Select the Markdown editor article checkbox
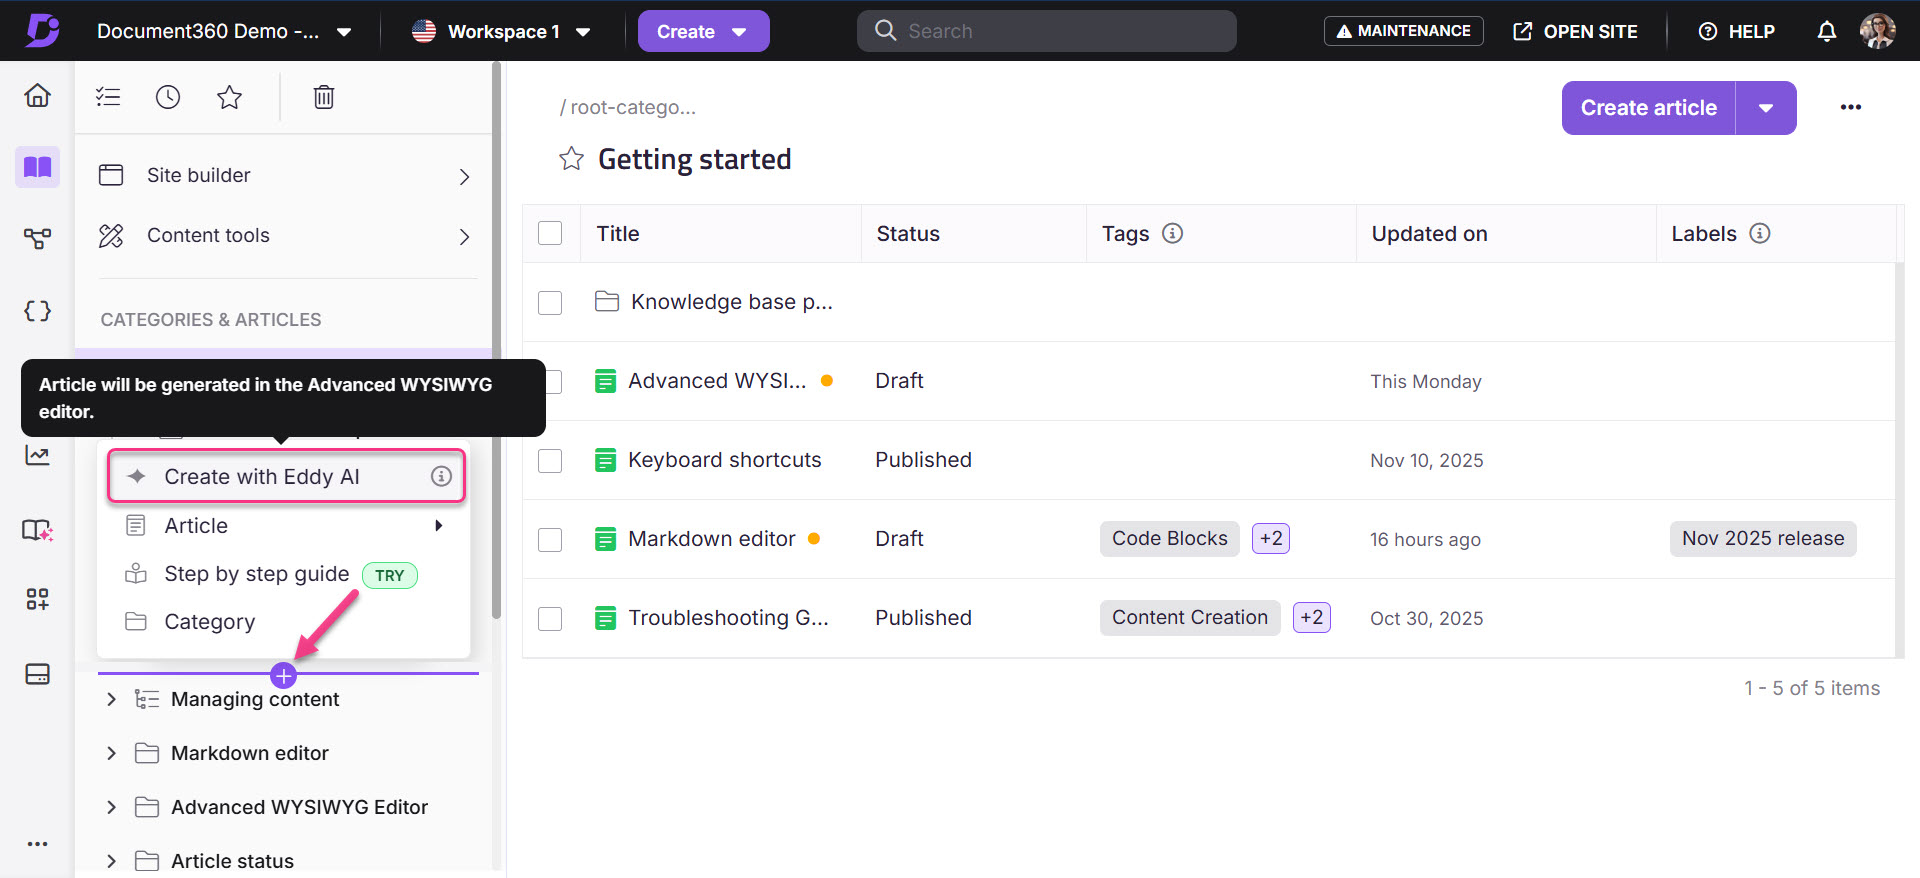This screenshot has height=878, width=1920. tap(550, 539)
